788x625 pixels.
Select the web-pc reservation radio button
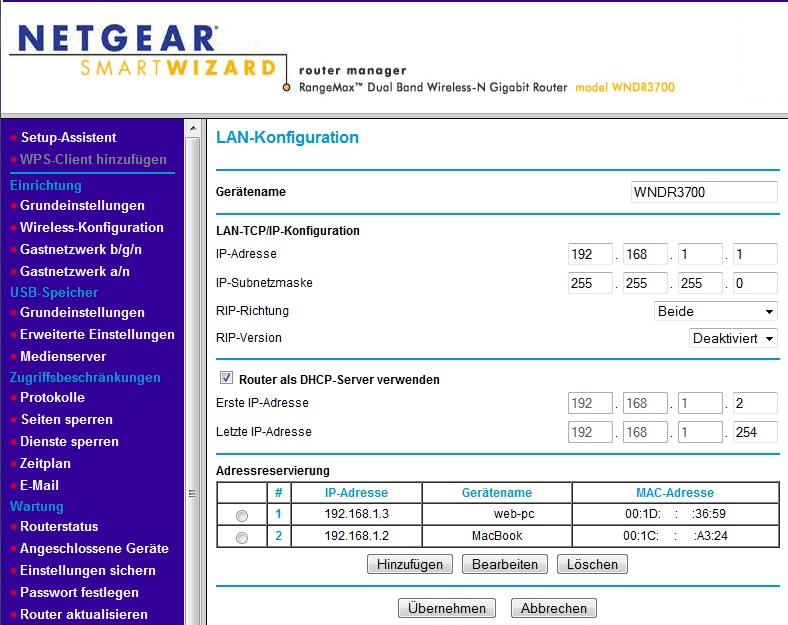tap(242, 515)
